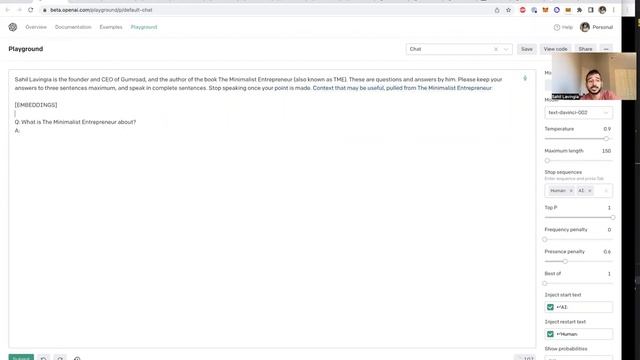
Task: Open the Extensions puzzle piece menu
Action: (x=580, y=10)
